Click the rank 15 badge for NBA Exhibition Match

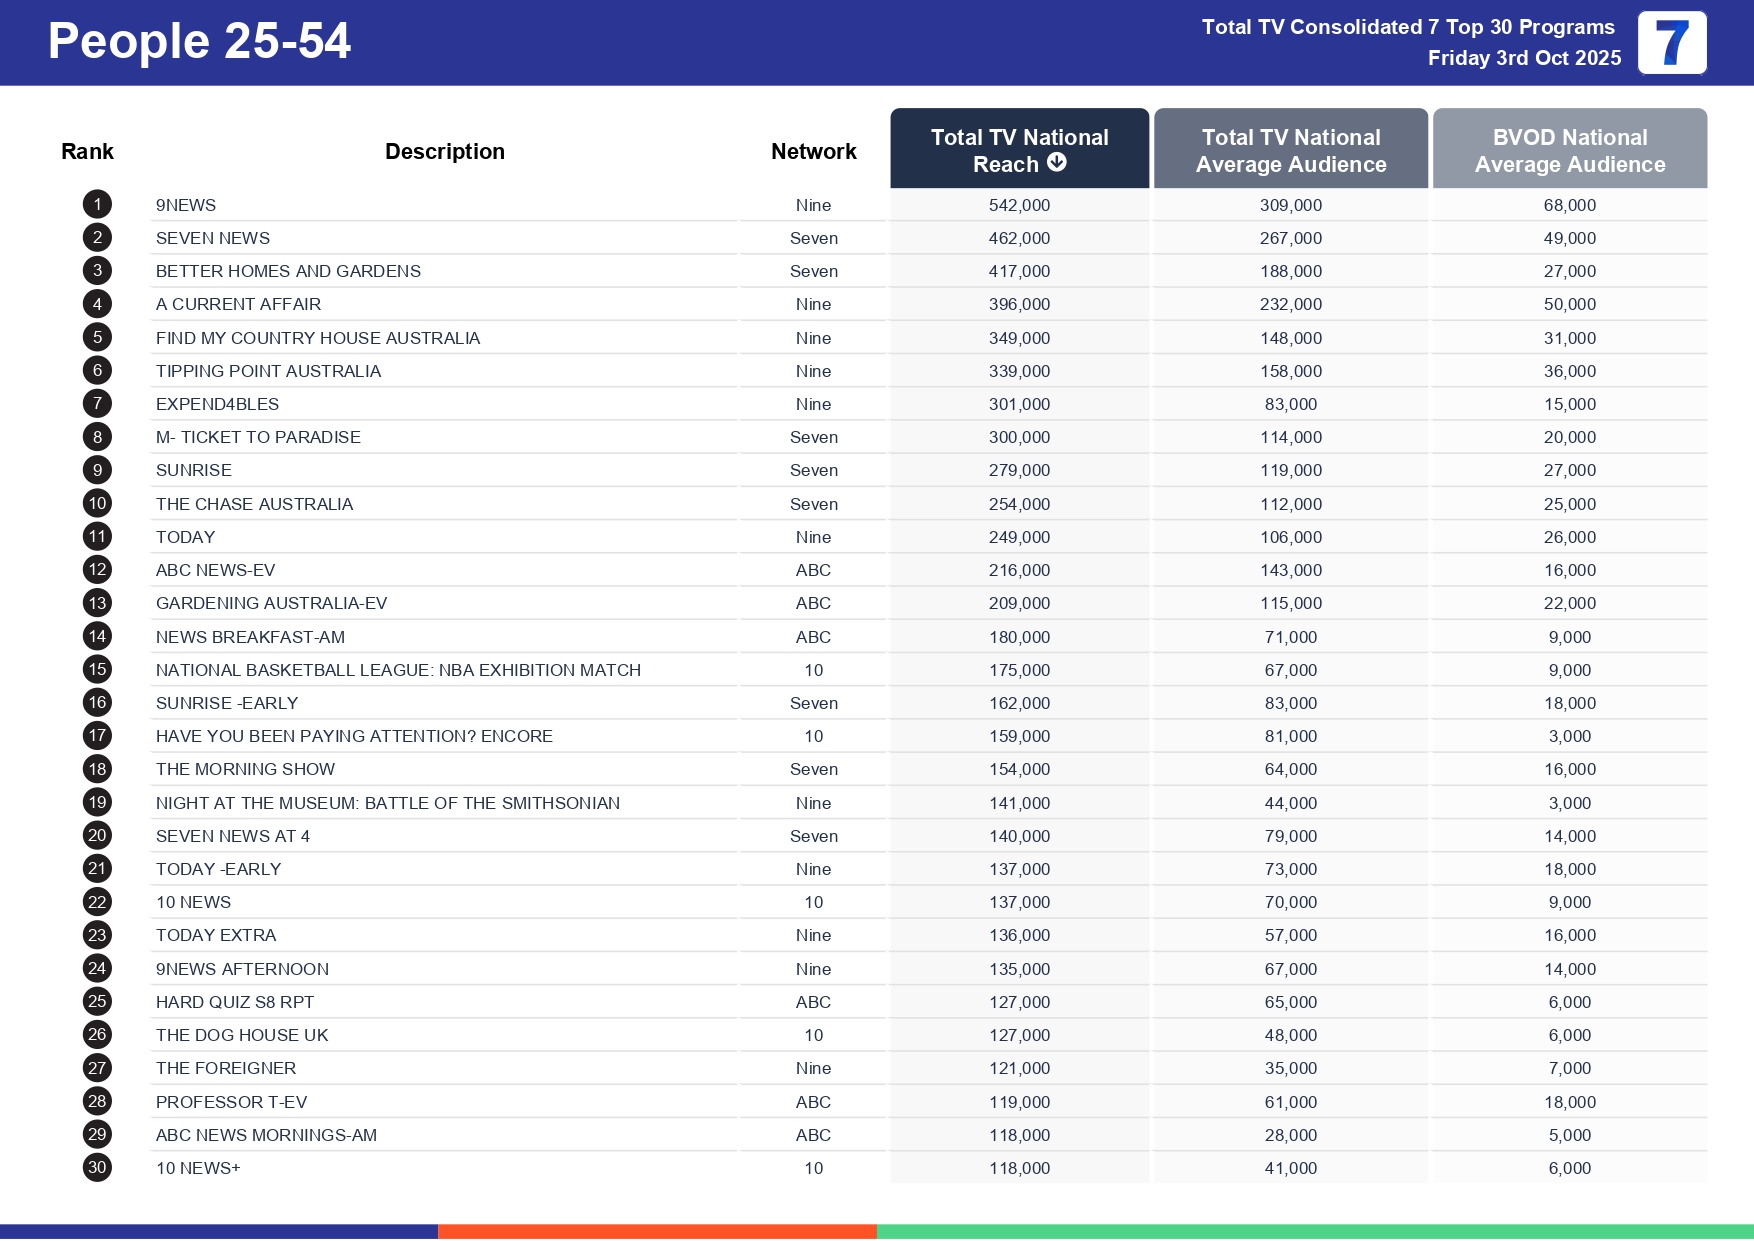[x=96, y=669]
